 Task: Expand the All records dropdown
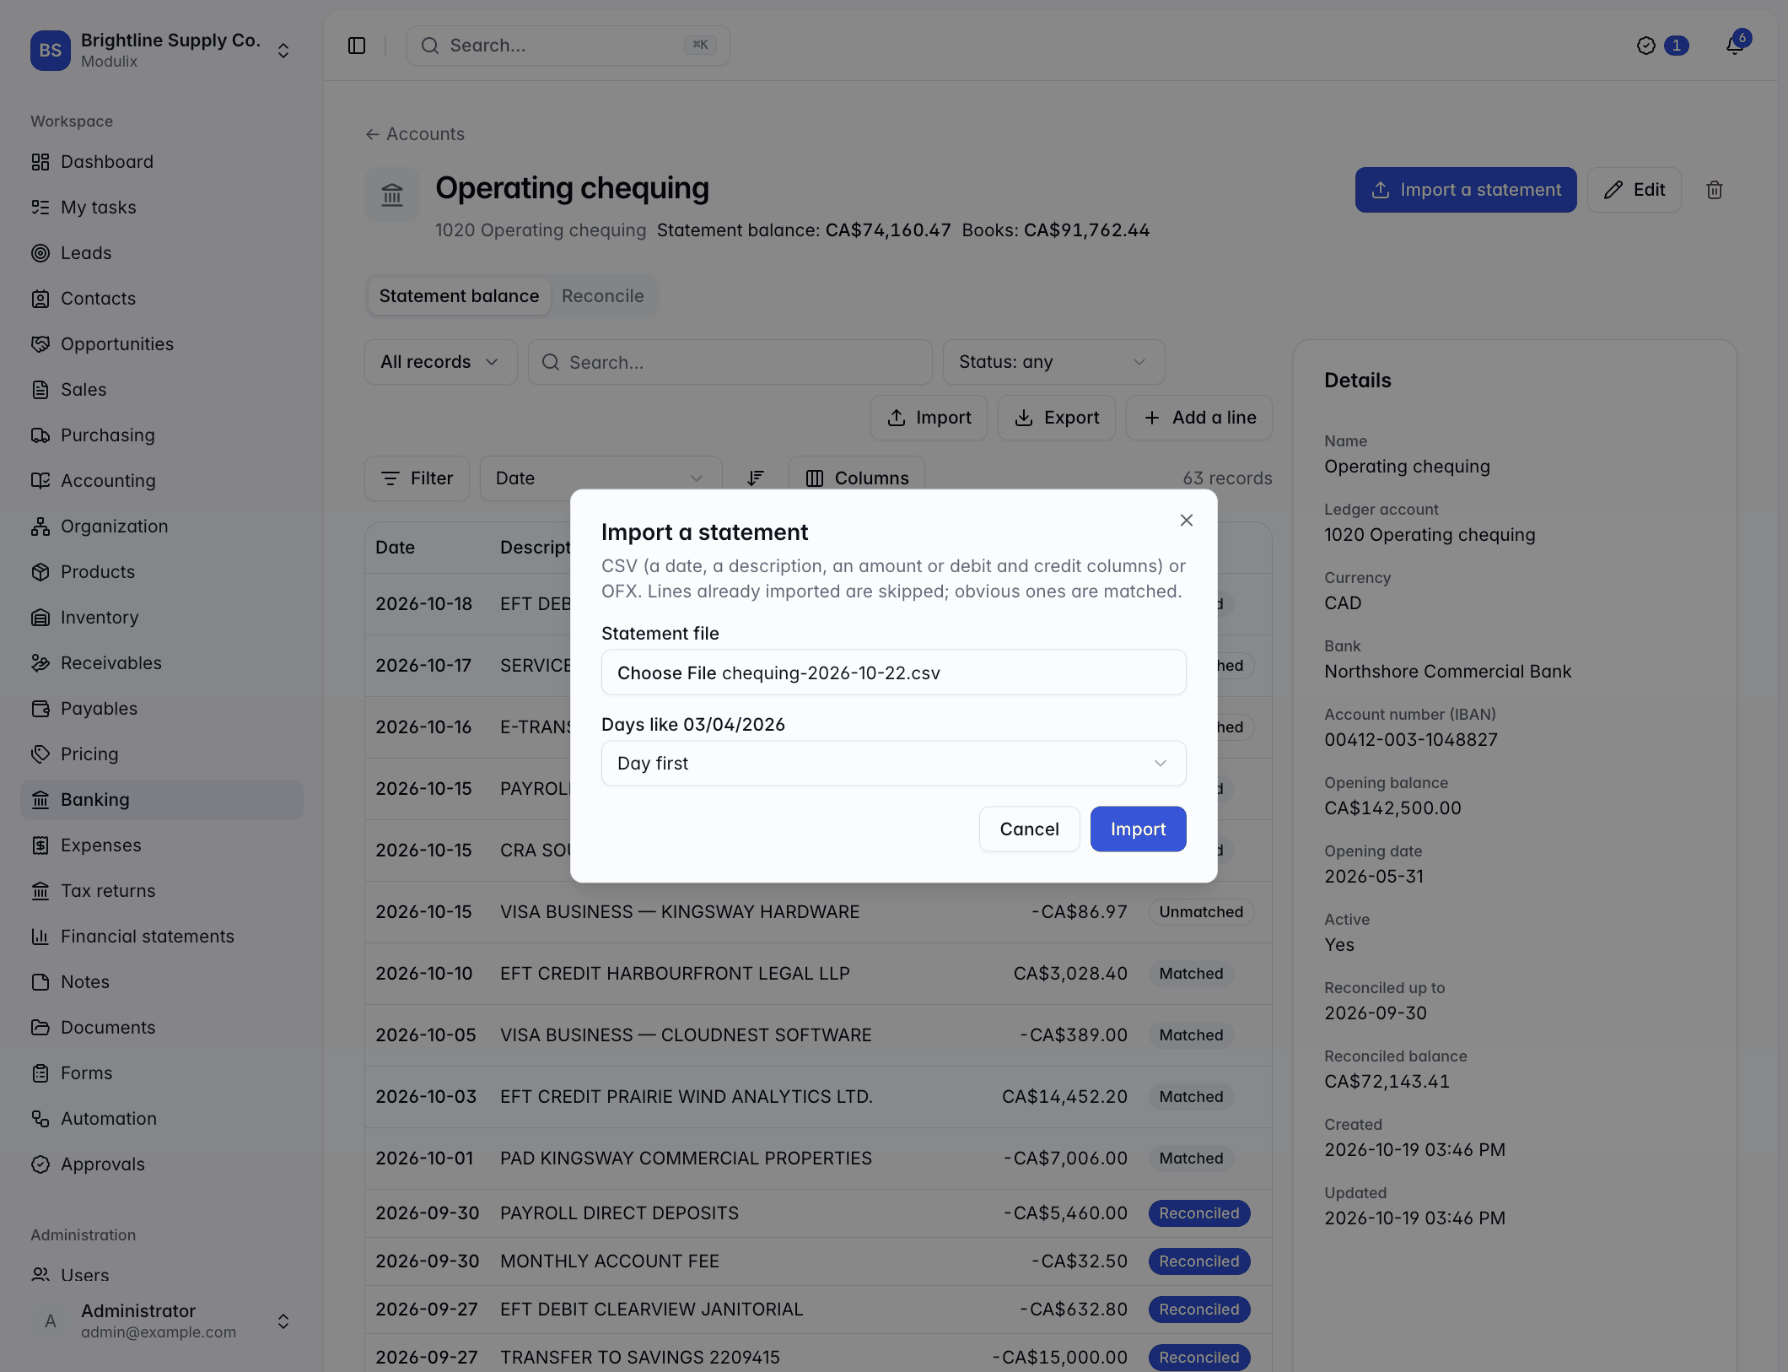pyautogui.click(x=440, y=362)
